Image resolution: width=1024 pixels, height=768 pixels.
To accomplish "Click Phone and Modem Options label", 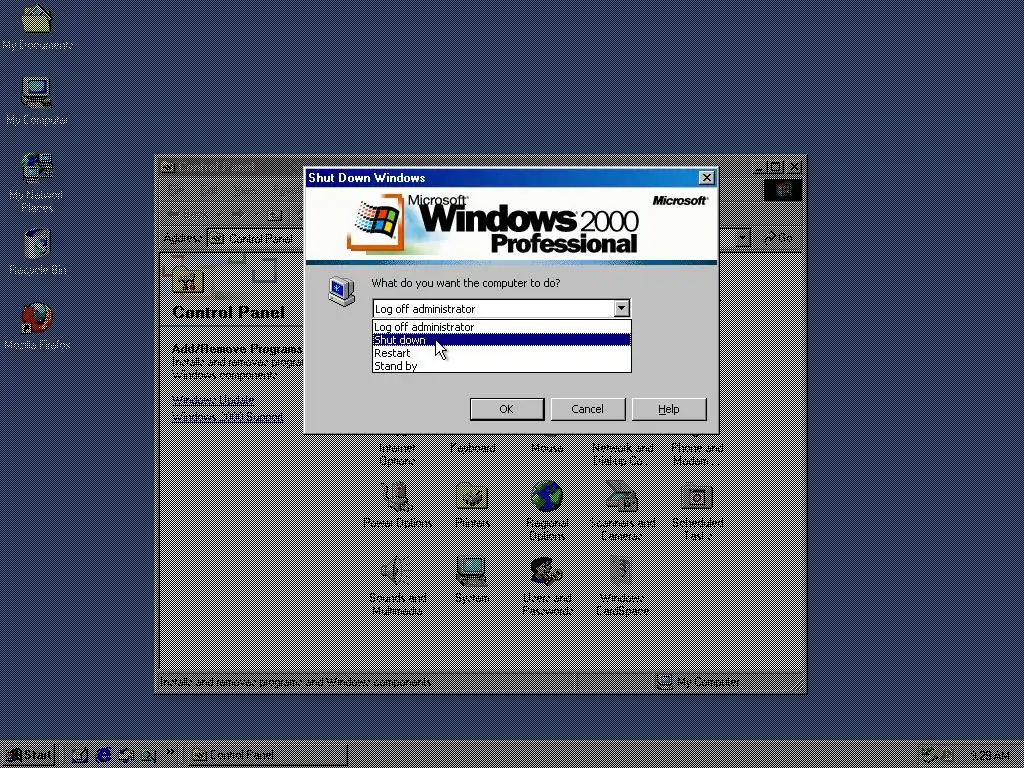I will pos(697,454).
